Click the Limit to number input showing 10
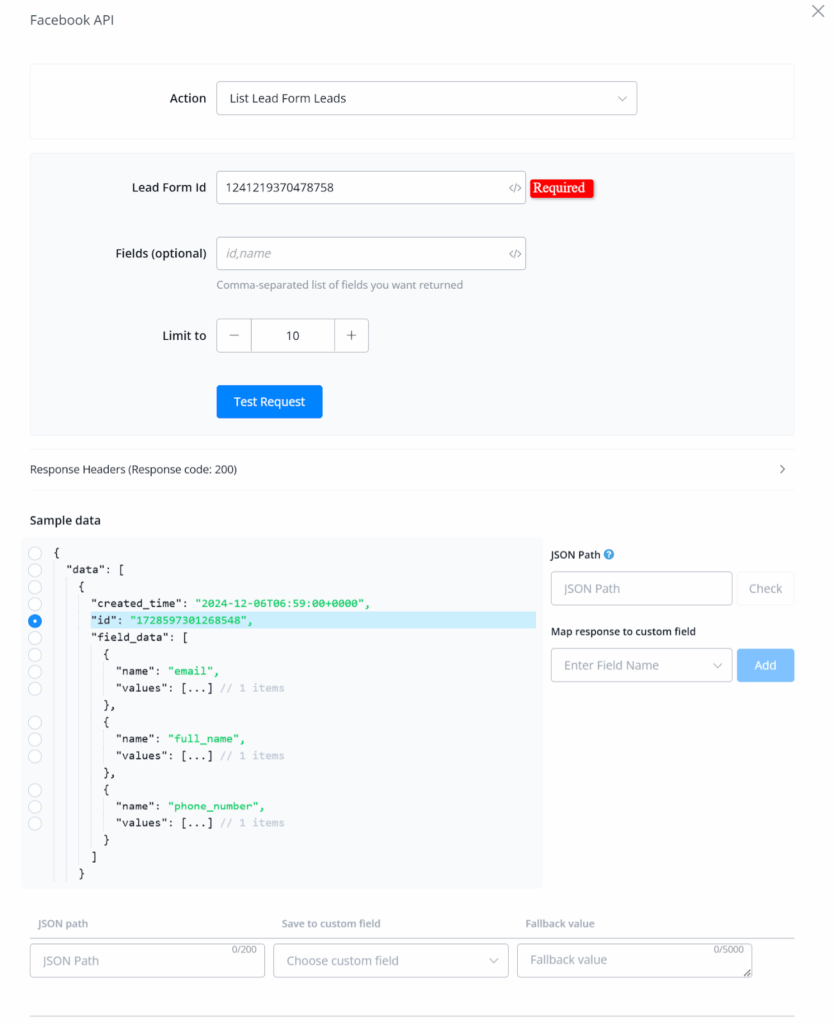Screen dimensions: 834x1024 [x=292, y=336]
